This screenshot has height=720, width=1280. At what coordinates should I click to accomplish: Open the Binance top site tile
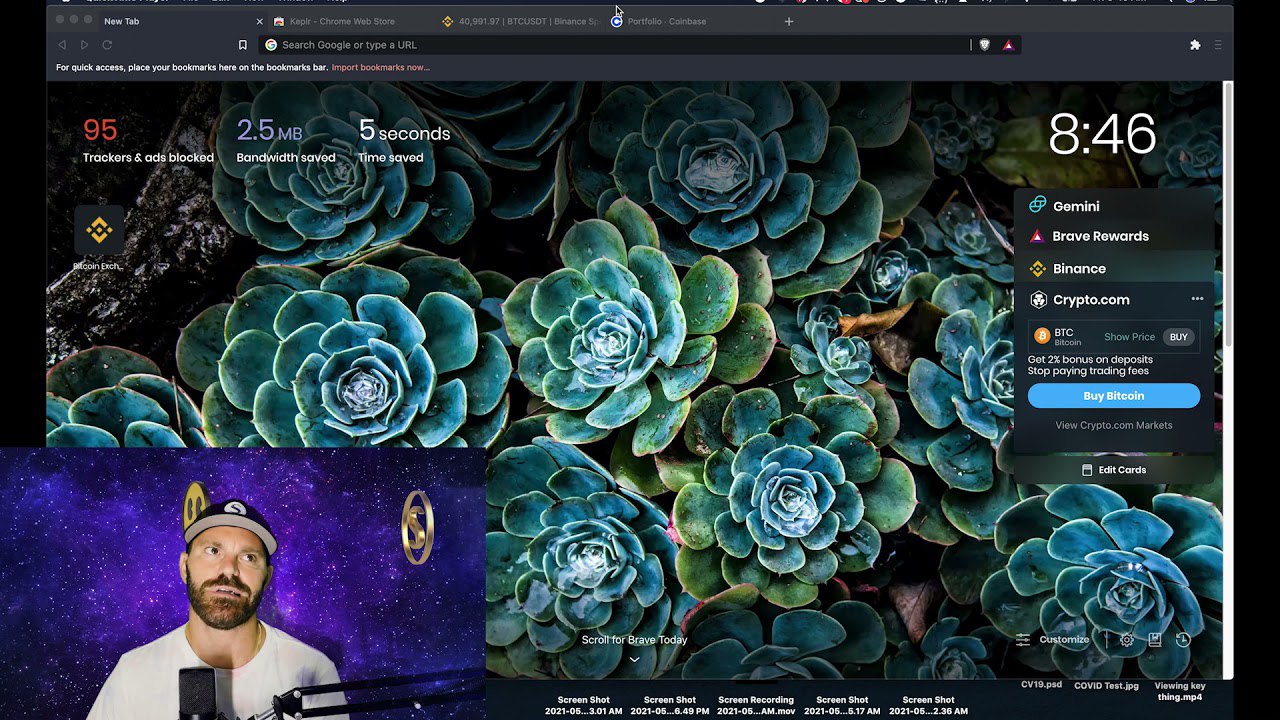tap(99, 231)
